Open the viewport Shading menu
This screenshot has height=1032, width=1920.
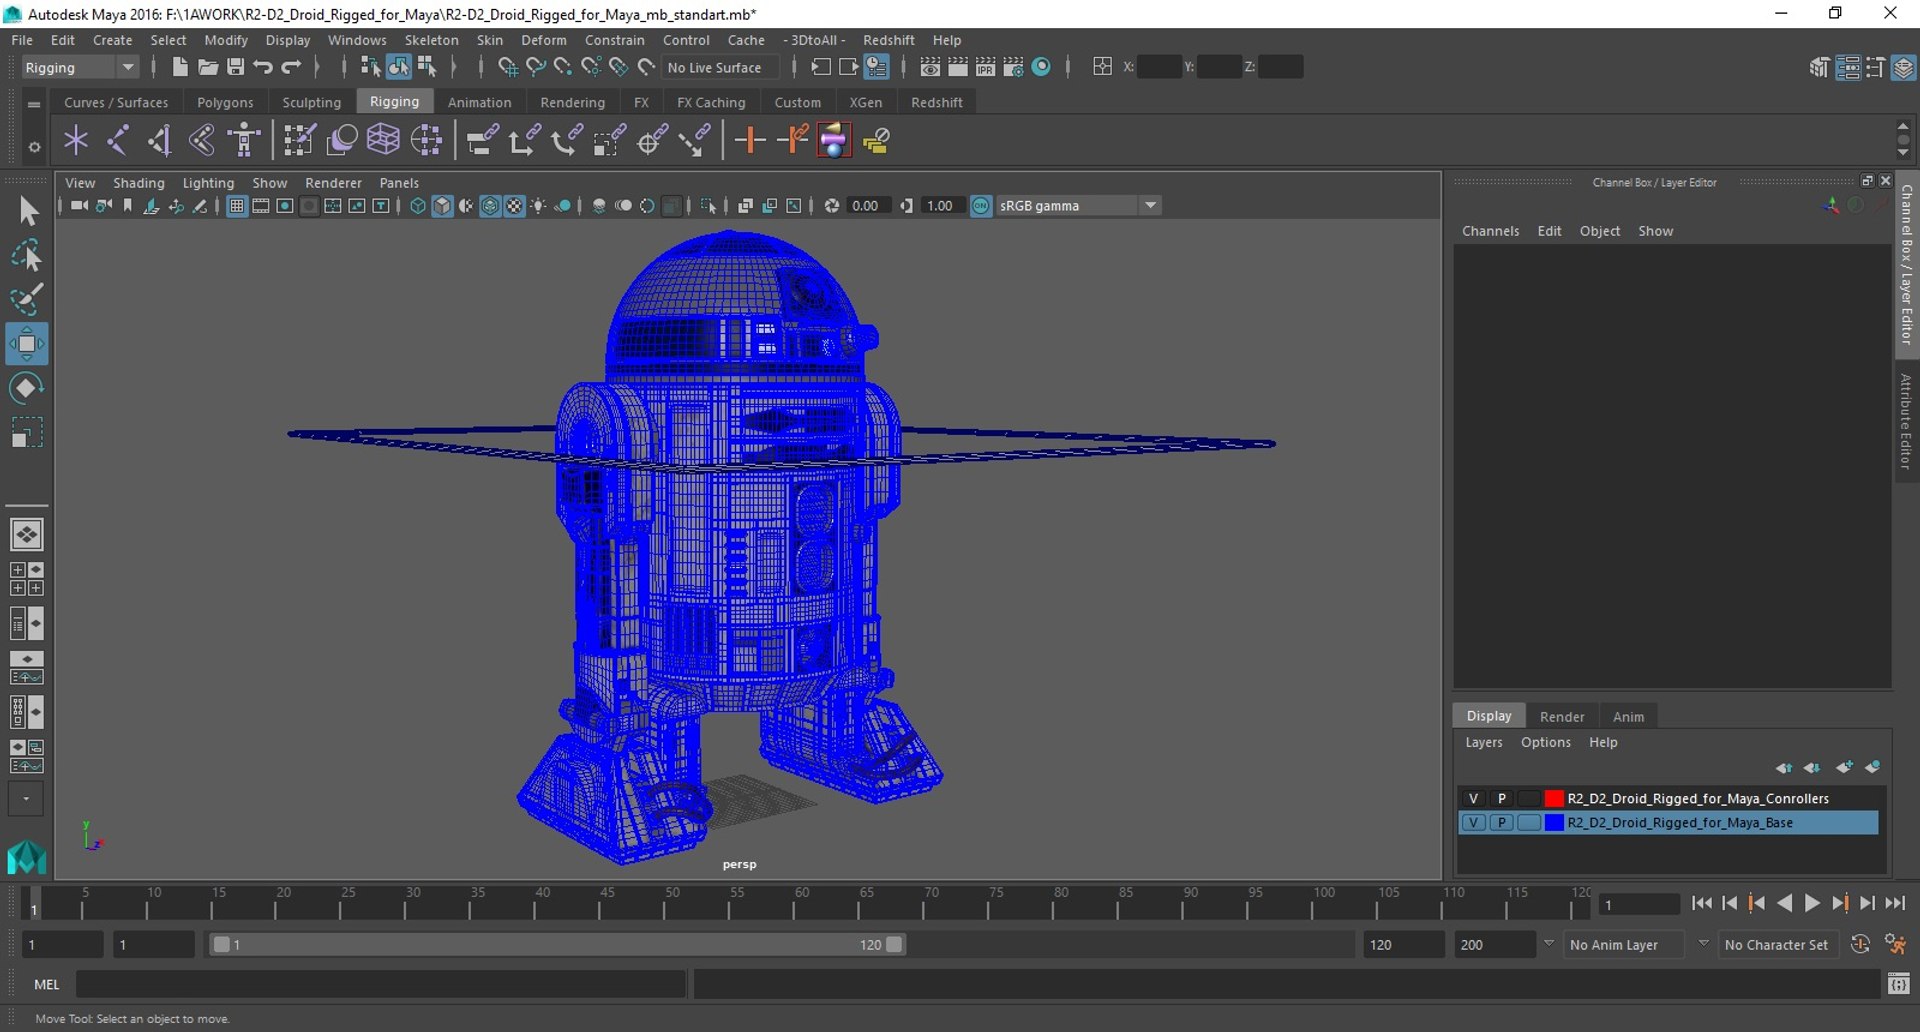(138, 183)
